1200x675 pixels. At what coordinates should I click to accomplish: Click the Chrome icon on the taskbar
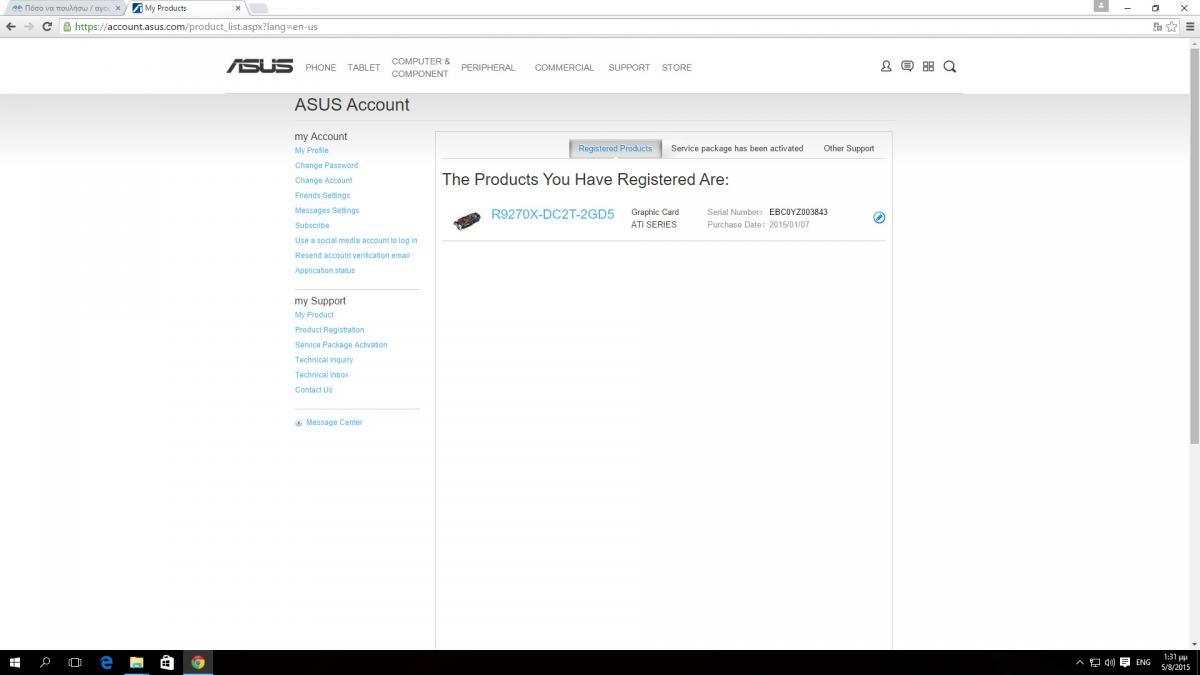pos(198,662)
